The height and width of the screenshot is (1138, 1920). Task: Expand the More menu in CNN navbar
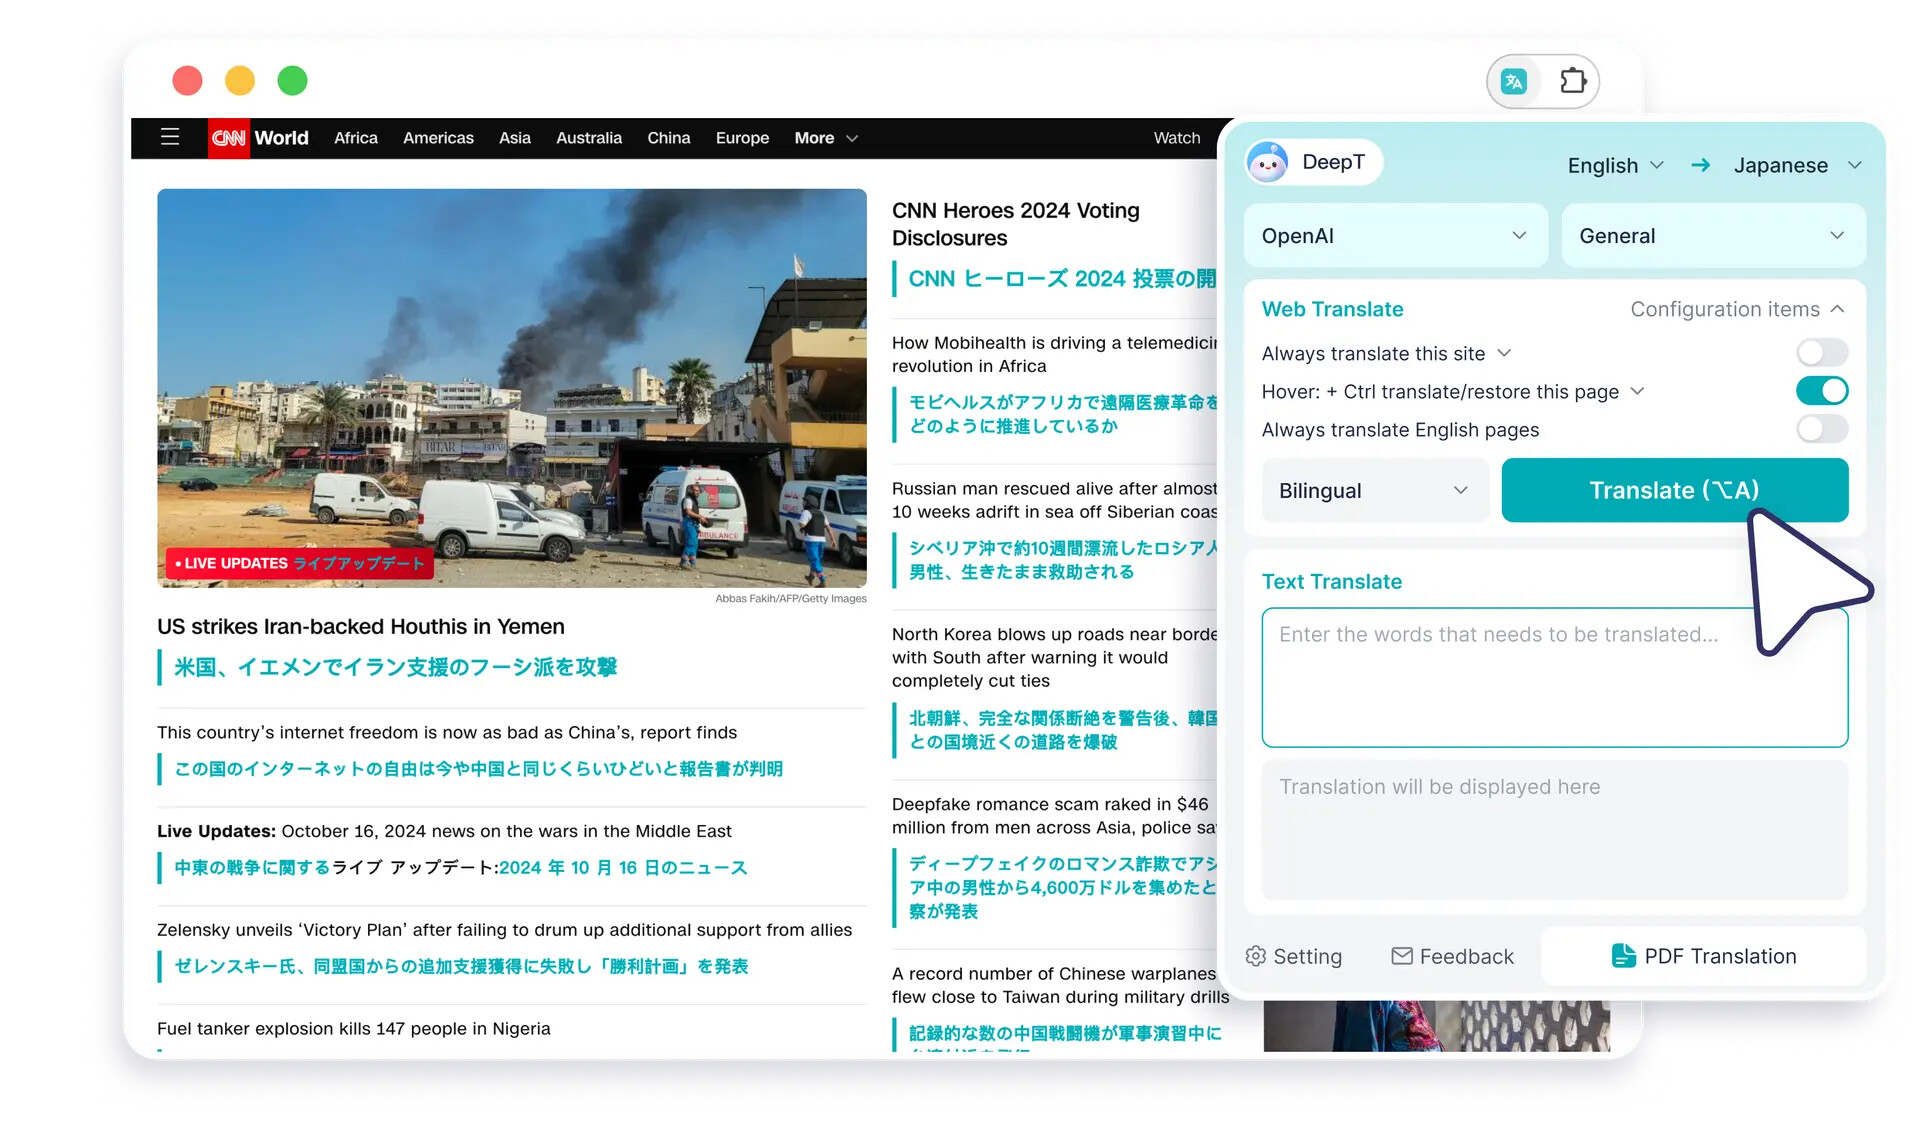(826, 138)
